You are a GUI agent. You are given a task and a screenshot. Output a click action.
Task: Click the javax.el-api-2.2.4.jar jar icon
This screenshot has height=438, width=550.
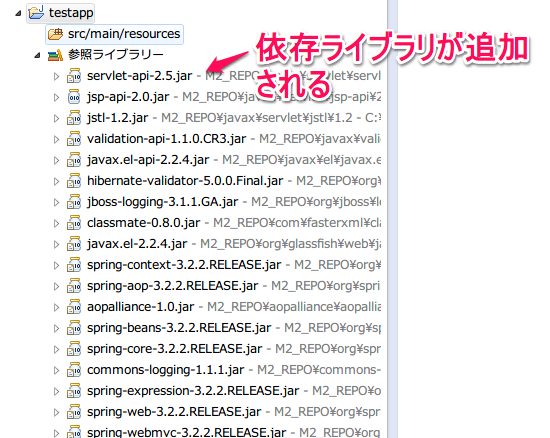coord(74,160)
